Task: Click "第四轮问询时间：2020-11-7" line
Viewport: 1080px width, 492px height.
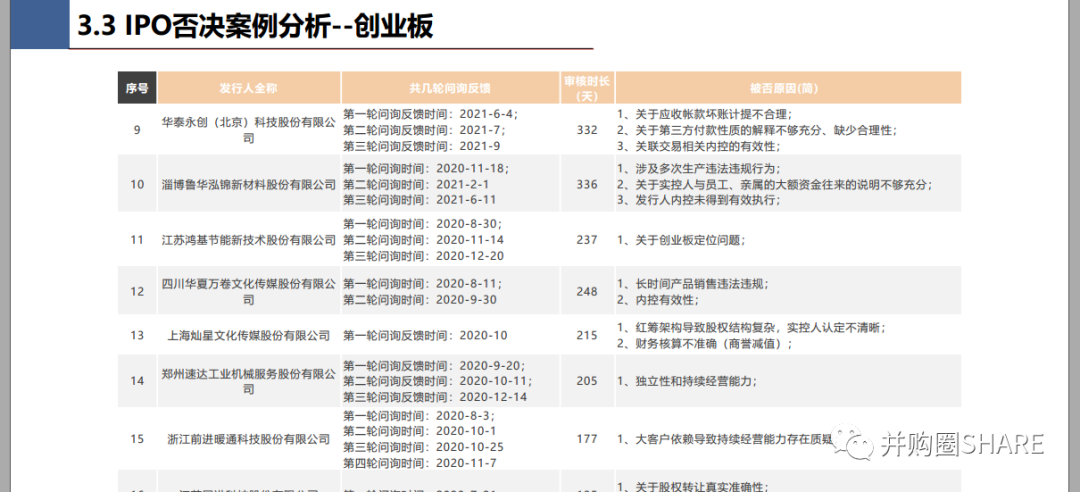Action: click(x=419, y=462)
